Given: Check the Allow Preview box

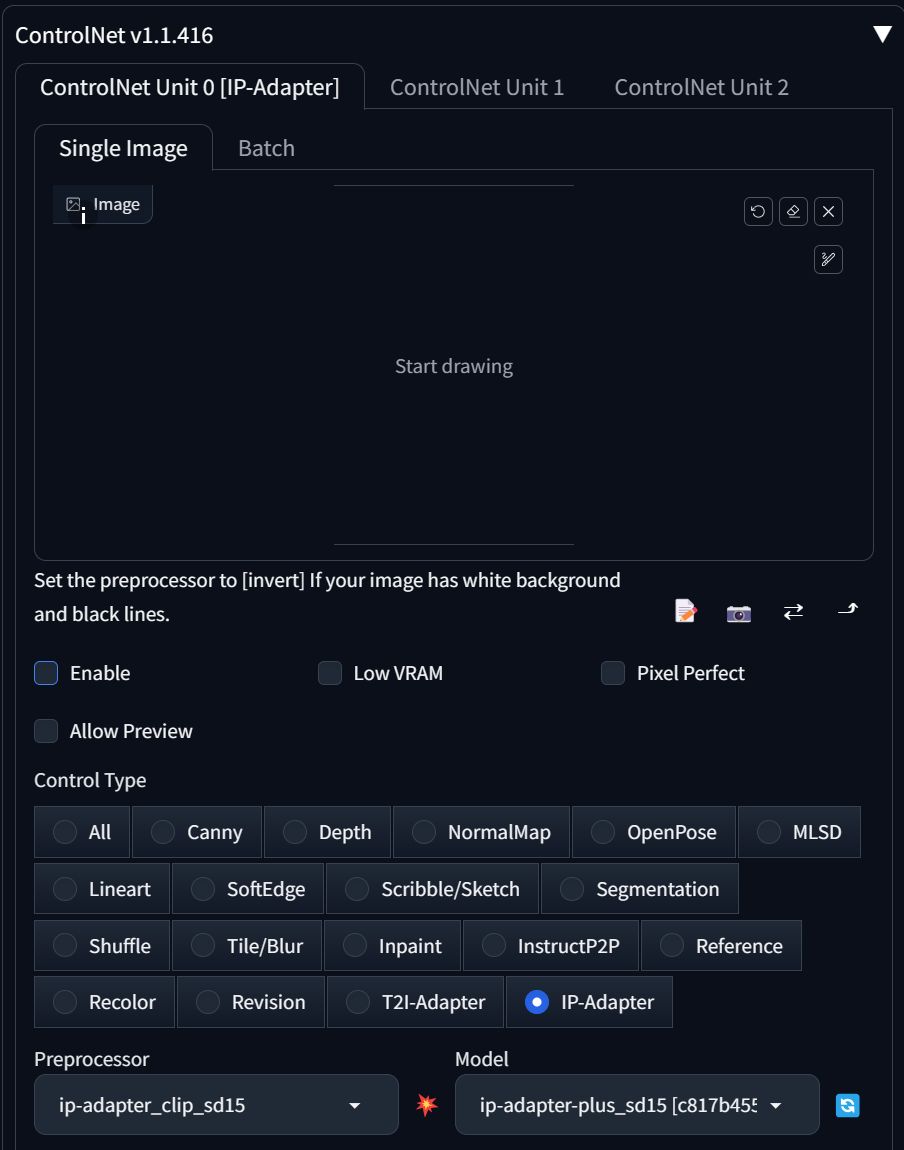Looking at the screenshot, I should tap(46, 730).
